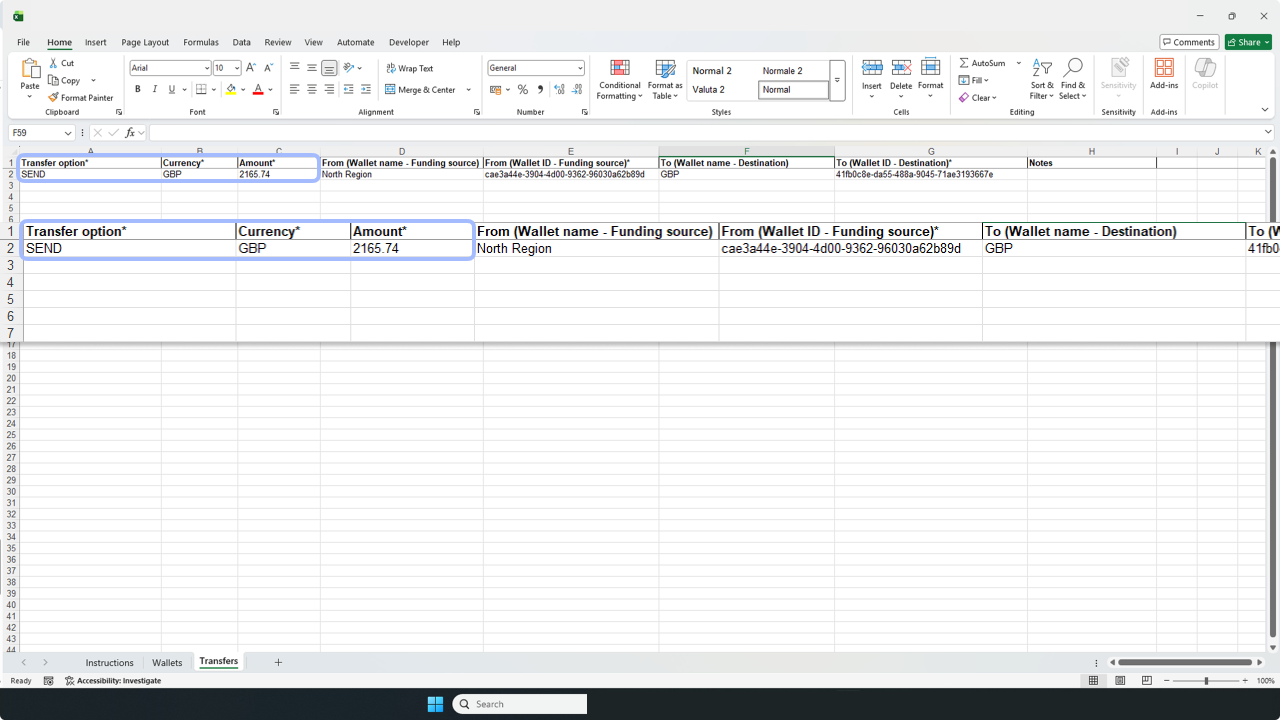Click the Increase Decimal icon

559,90
